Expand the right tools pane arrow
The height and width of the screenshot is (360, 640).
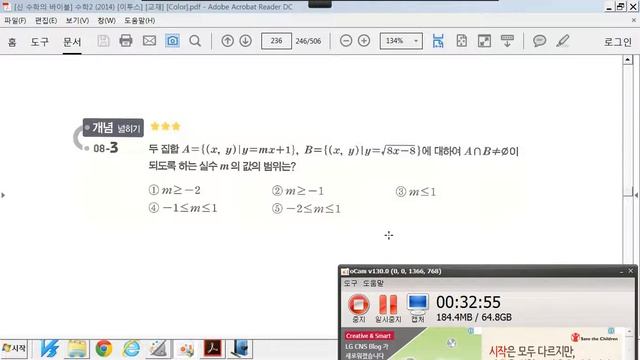pos(636,195)
